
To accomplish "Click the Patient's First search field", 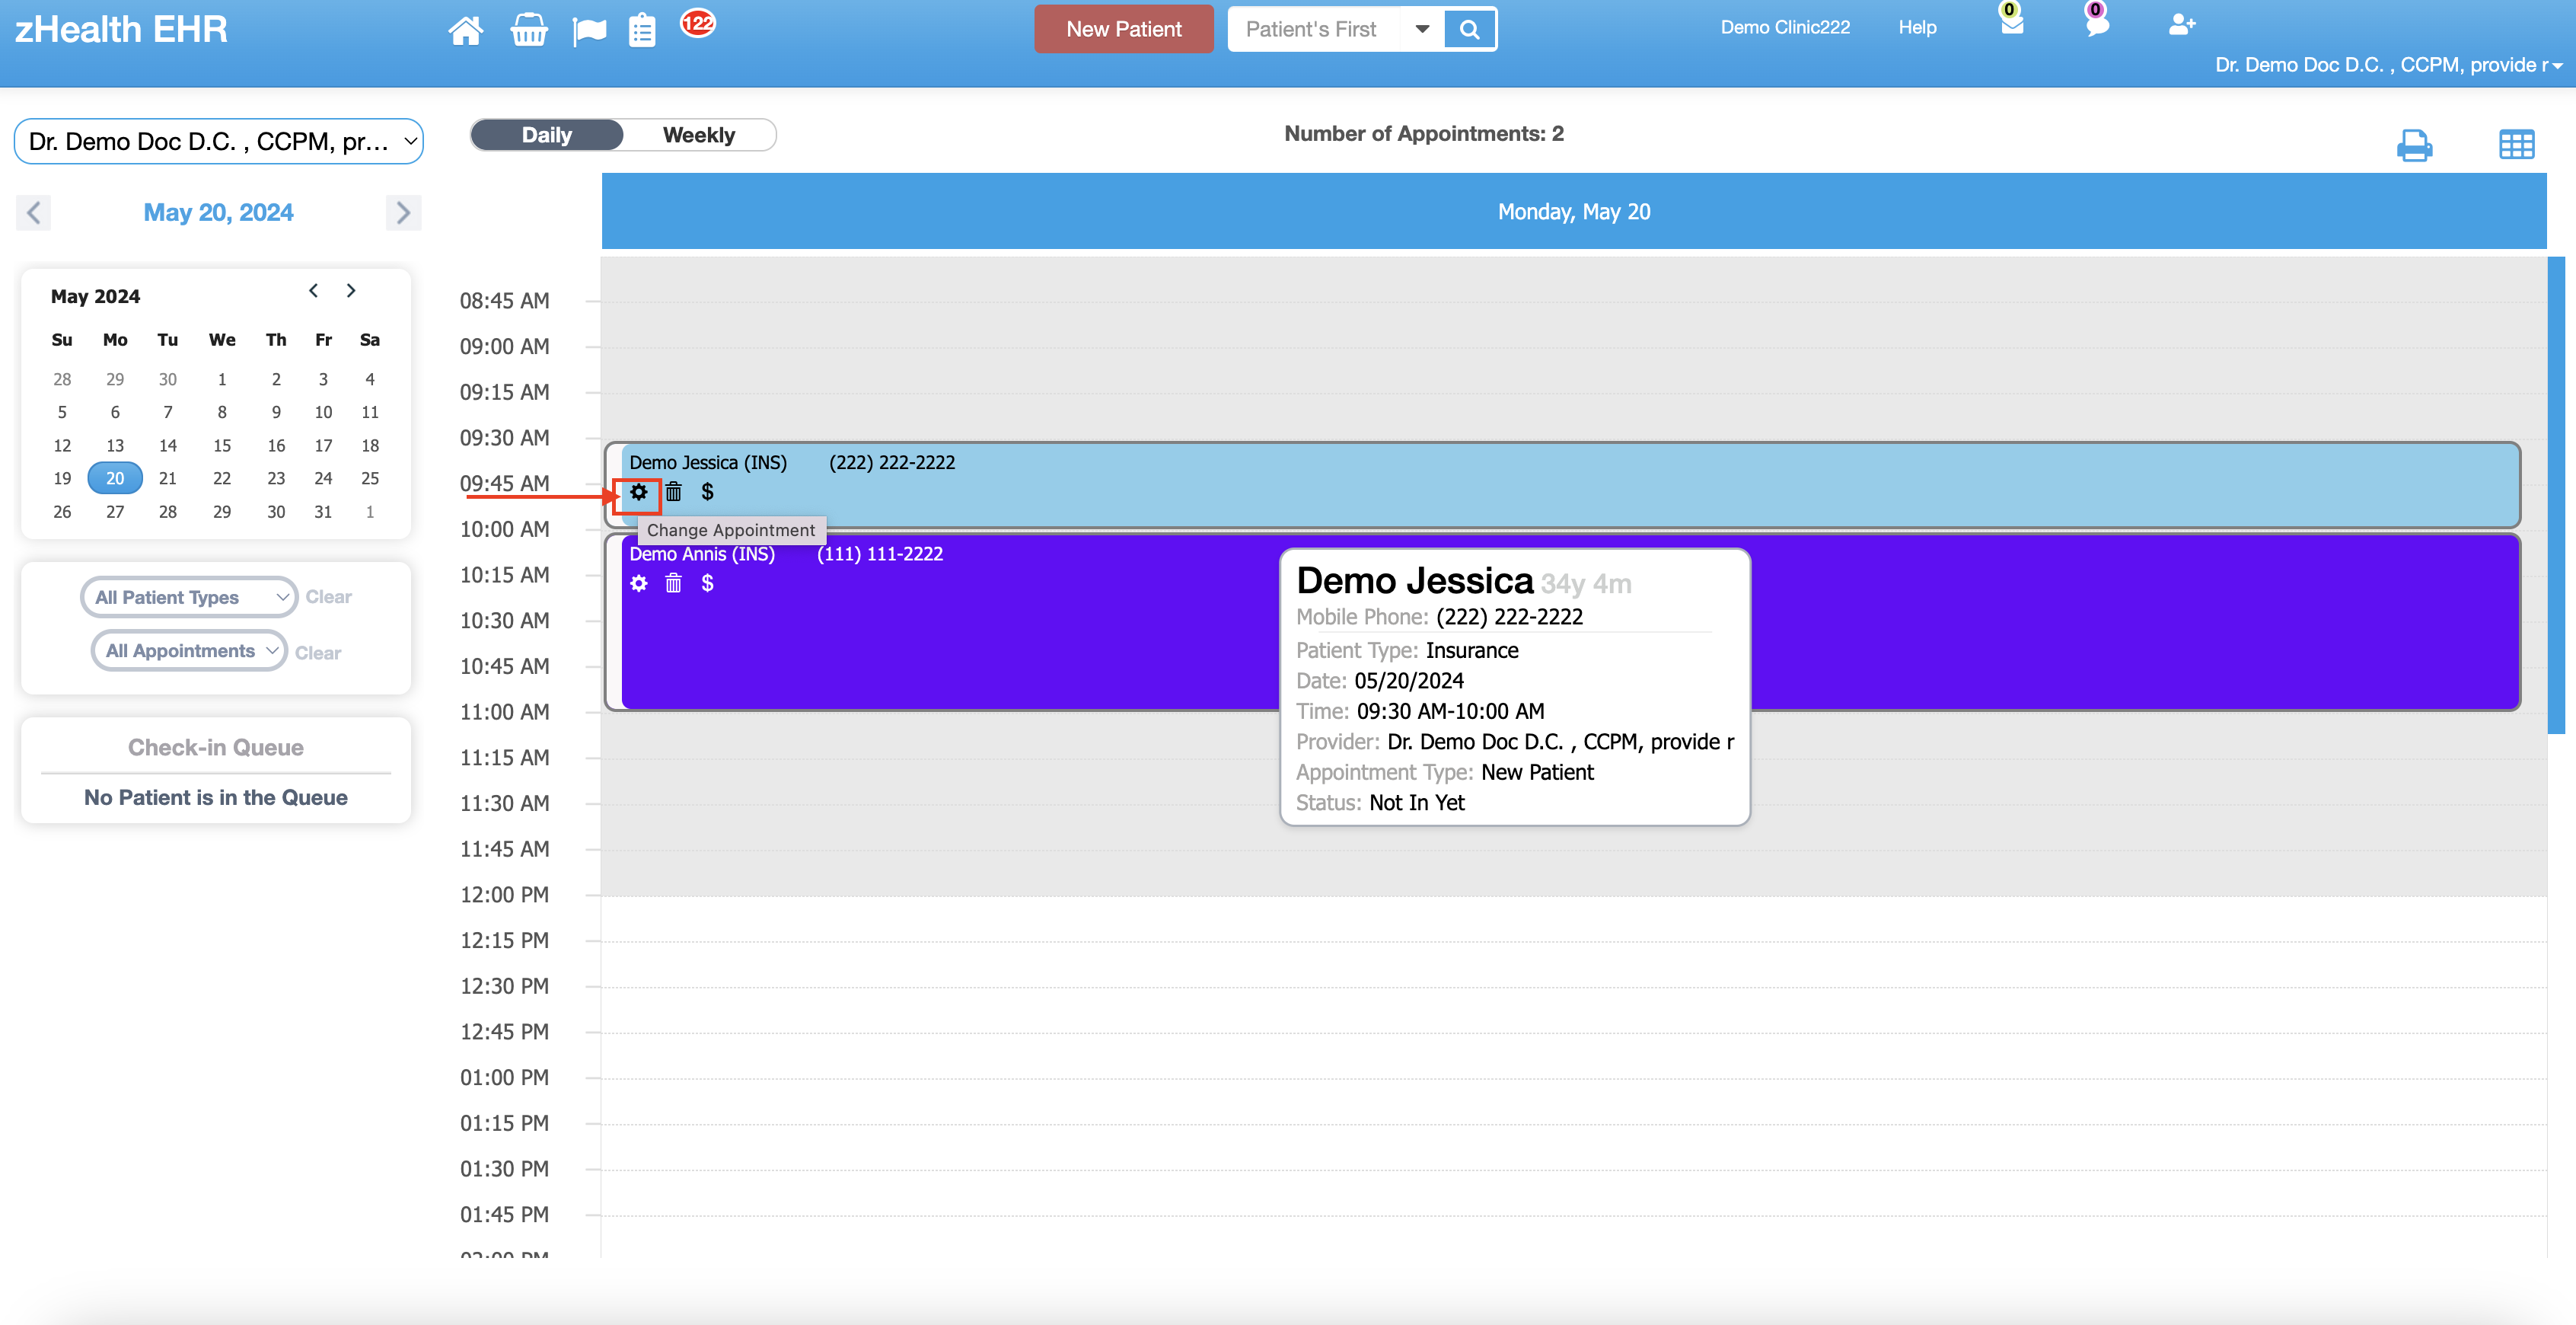I will coord(1312,29).
